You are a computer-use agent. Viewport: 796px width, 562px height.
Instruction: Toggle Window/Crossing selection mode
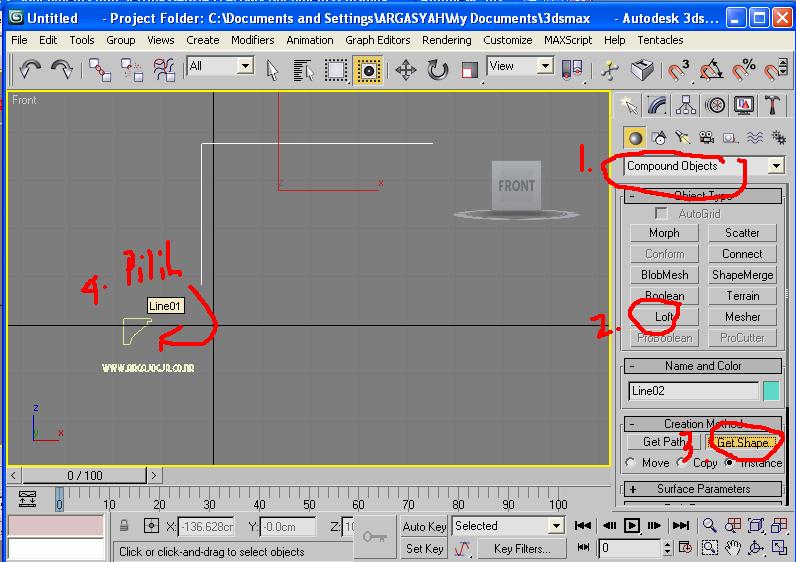368,70
